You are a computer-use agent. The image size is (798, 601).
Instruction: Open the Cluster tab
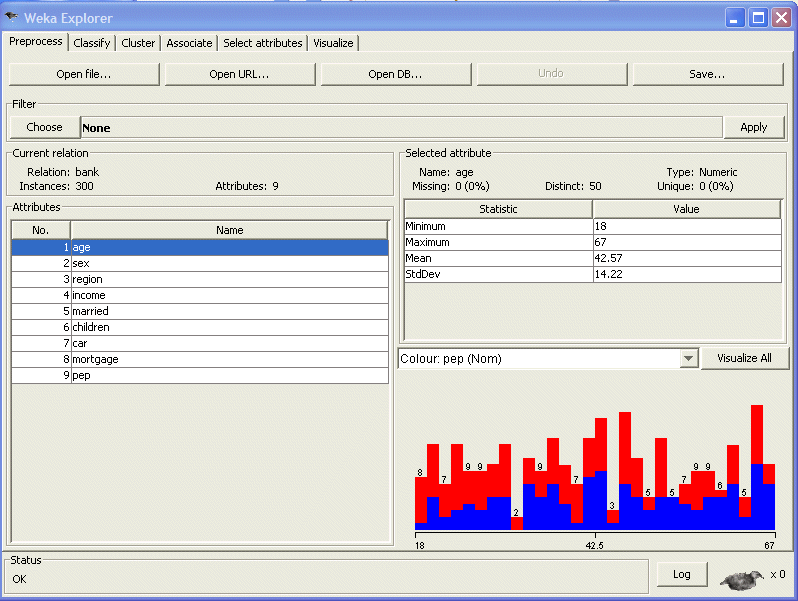tap(138, 43)
